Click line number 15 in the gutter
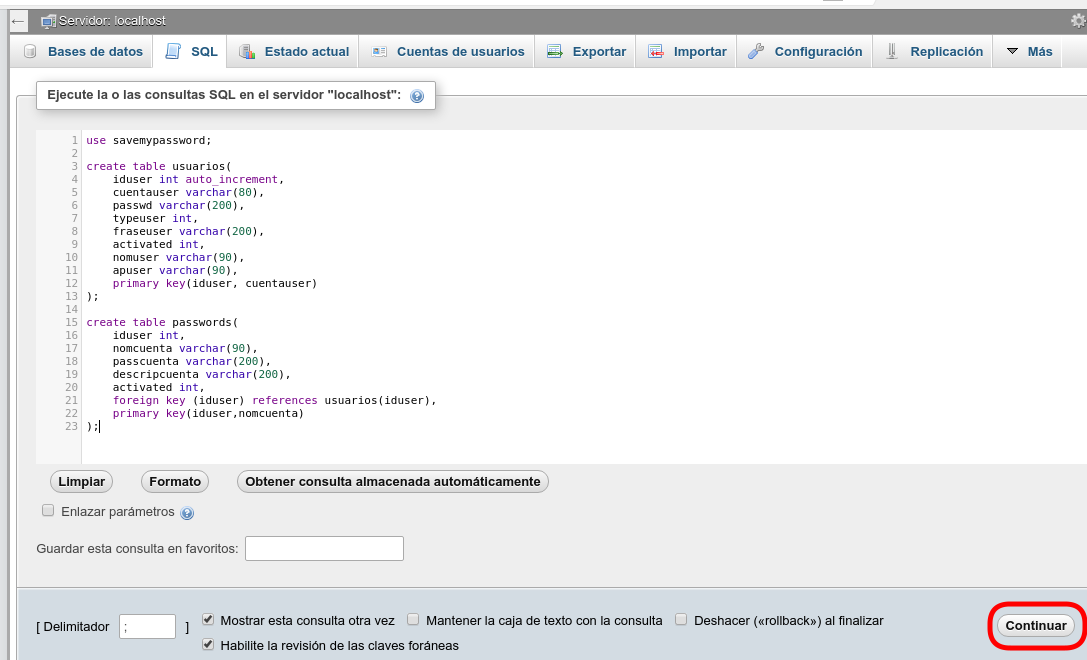This screenshot has height=660, width=1087. pos(71,322)
